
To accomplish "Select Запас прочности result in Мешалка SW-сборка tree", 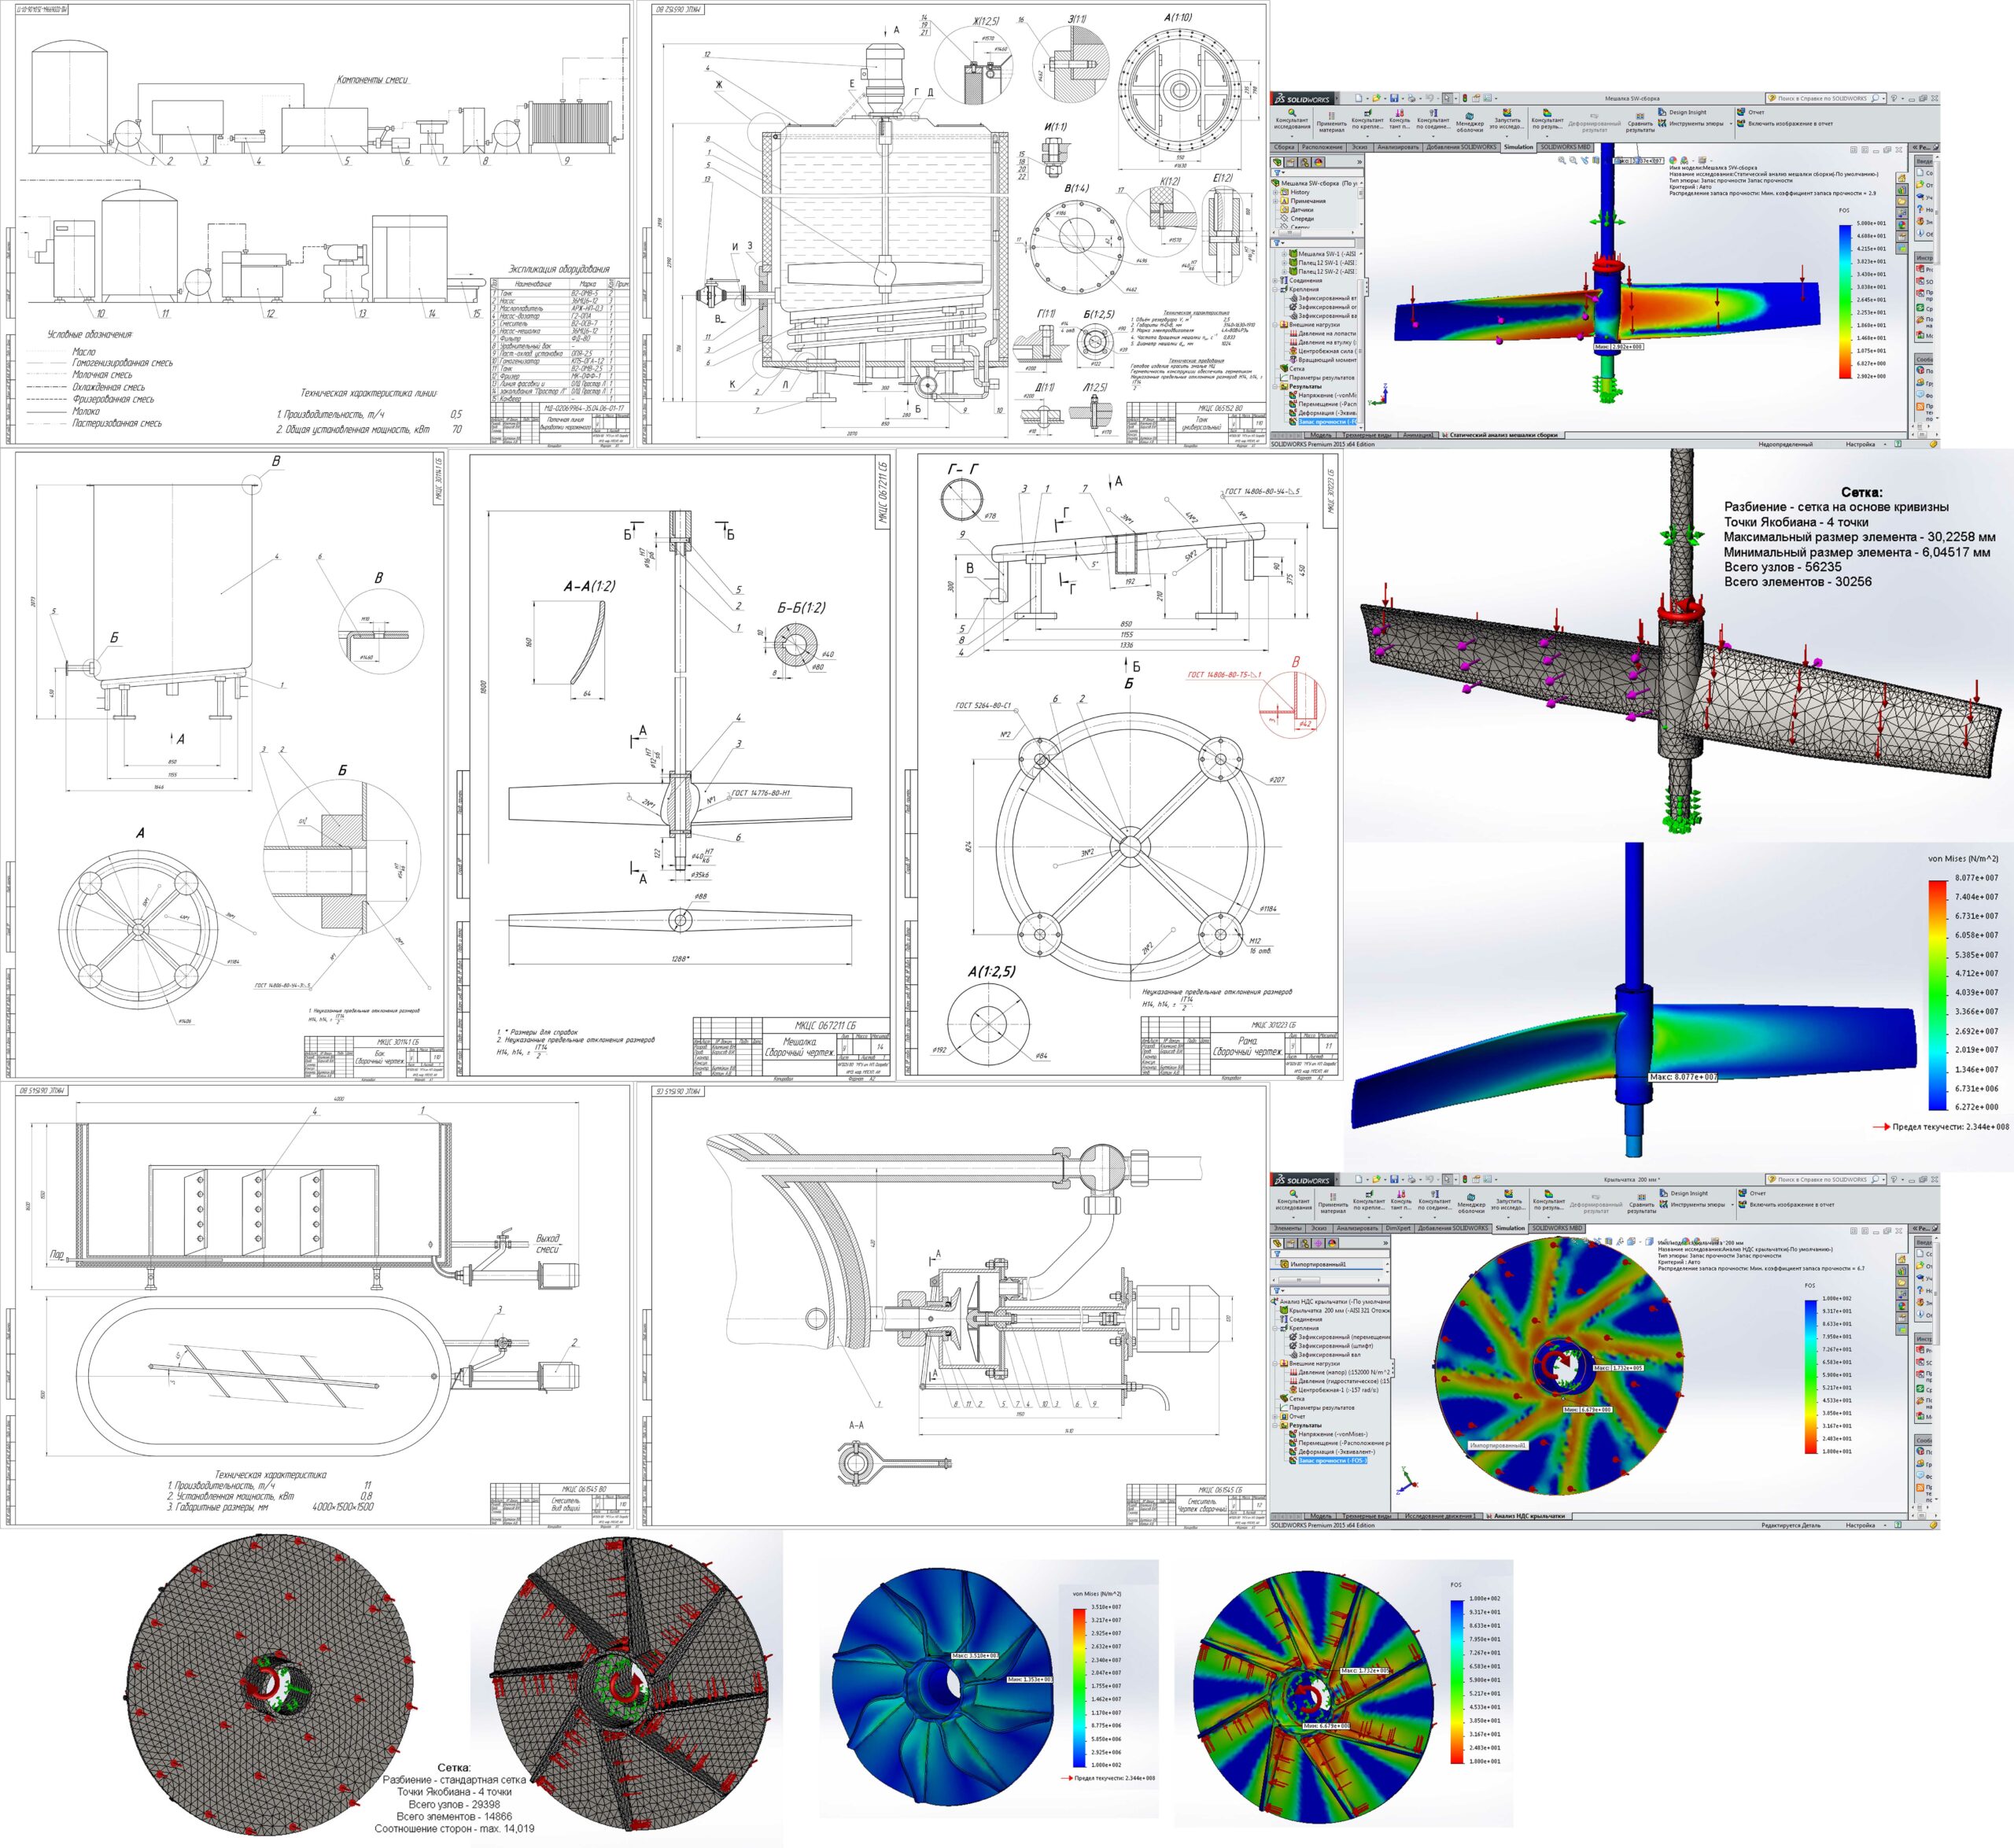I will coord(1324,422).
